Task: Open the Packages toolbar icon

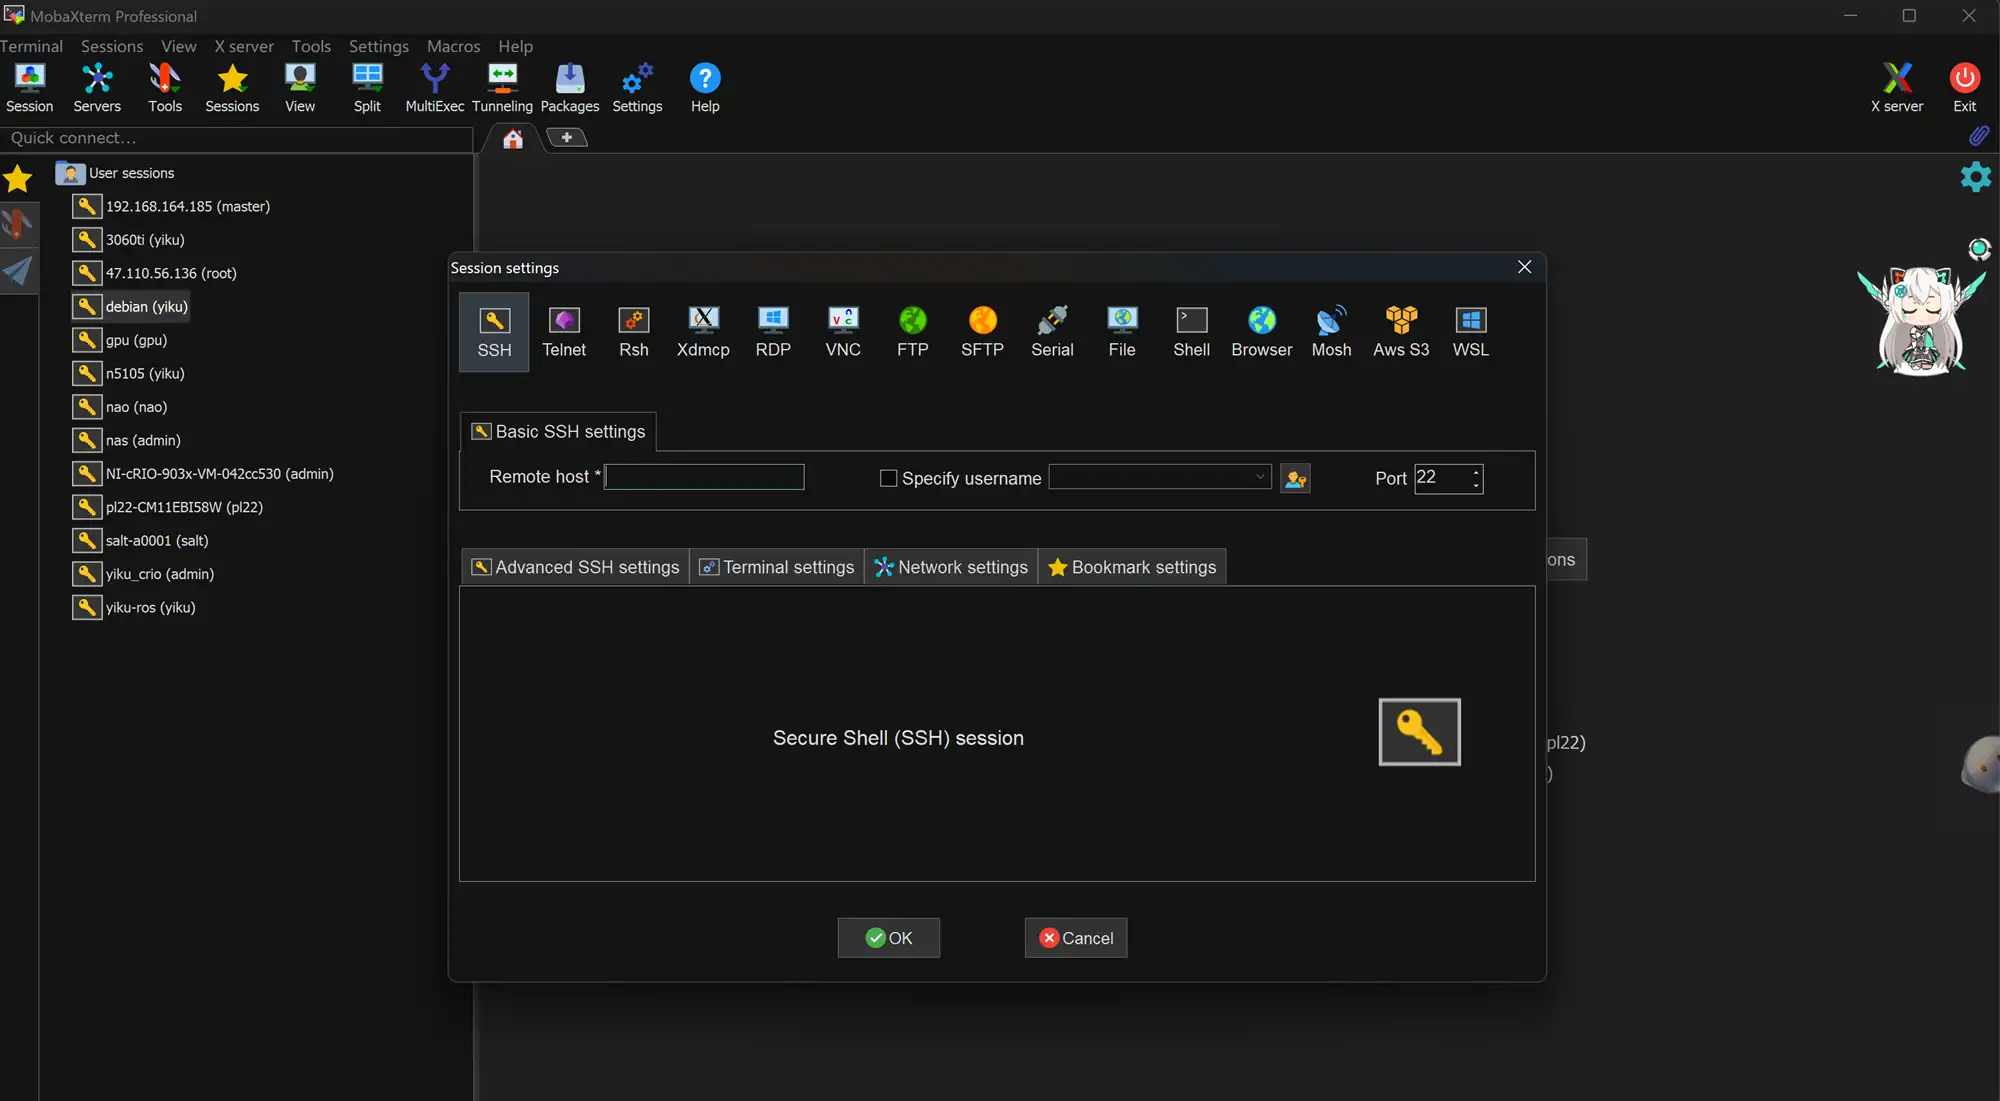Action: (570, 88)
